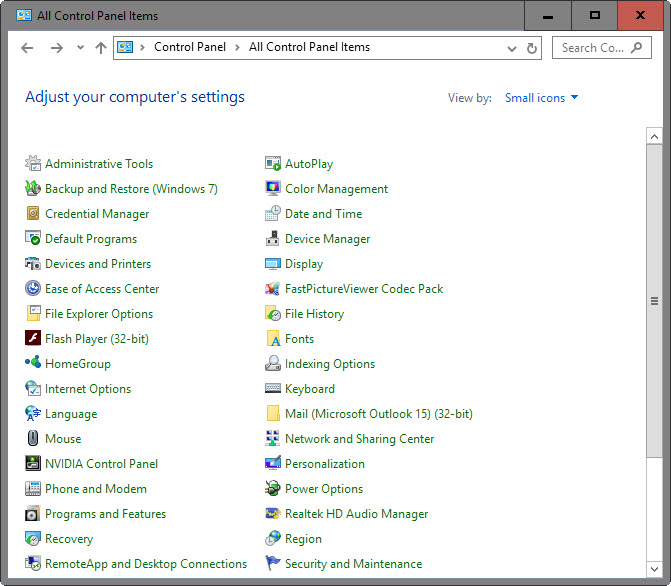Open the Network and Sharing Center link
The height and width of the screenshot is (586, 671).
359,439
